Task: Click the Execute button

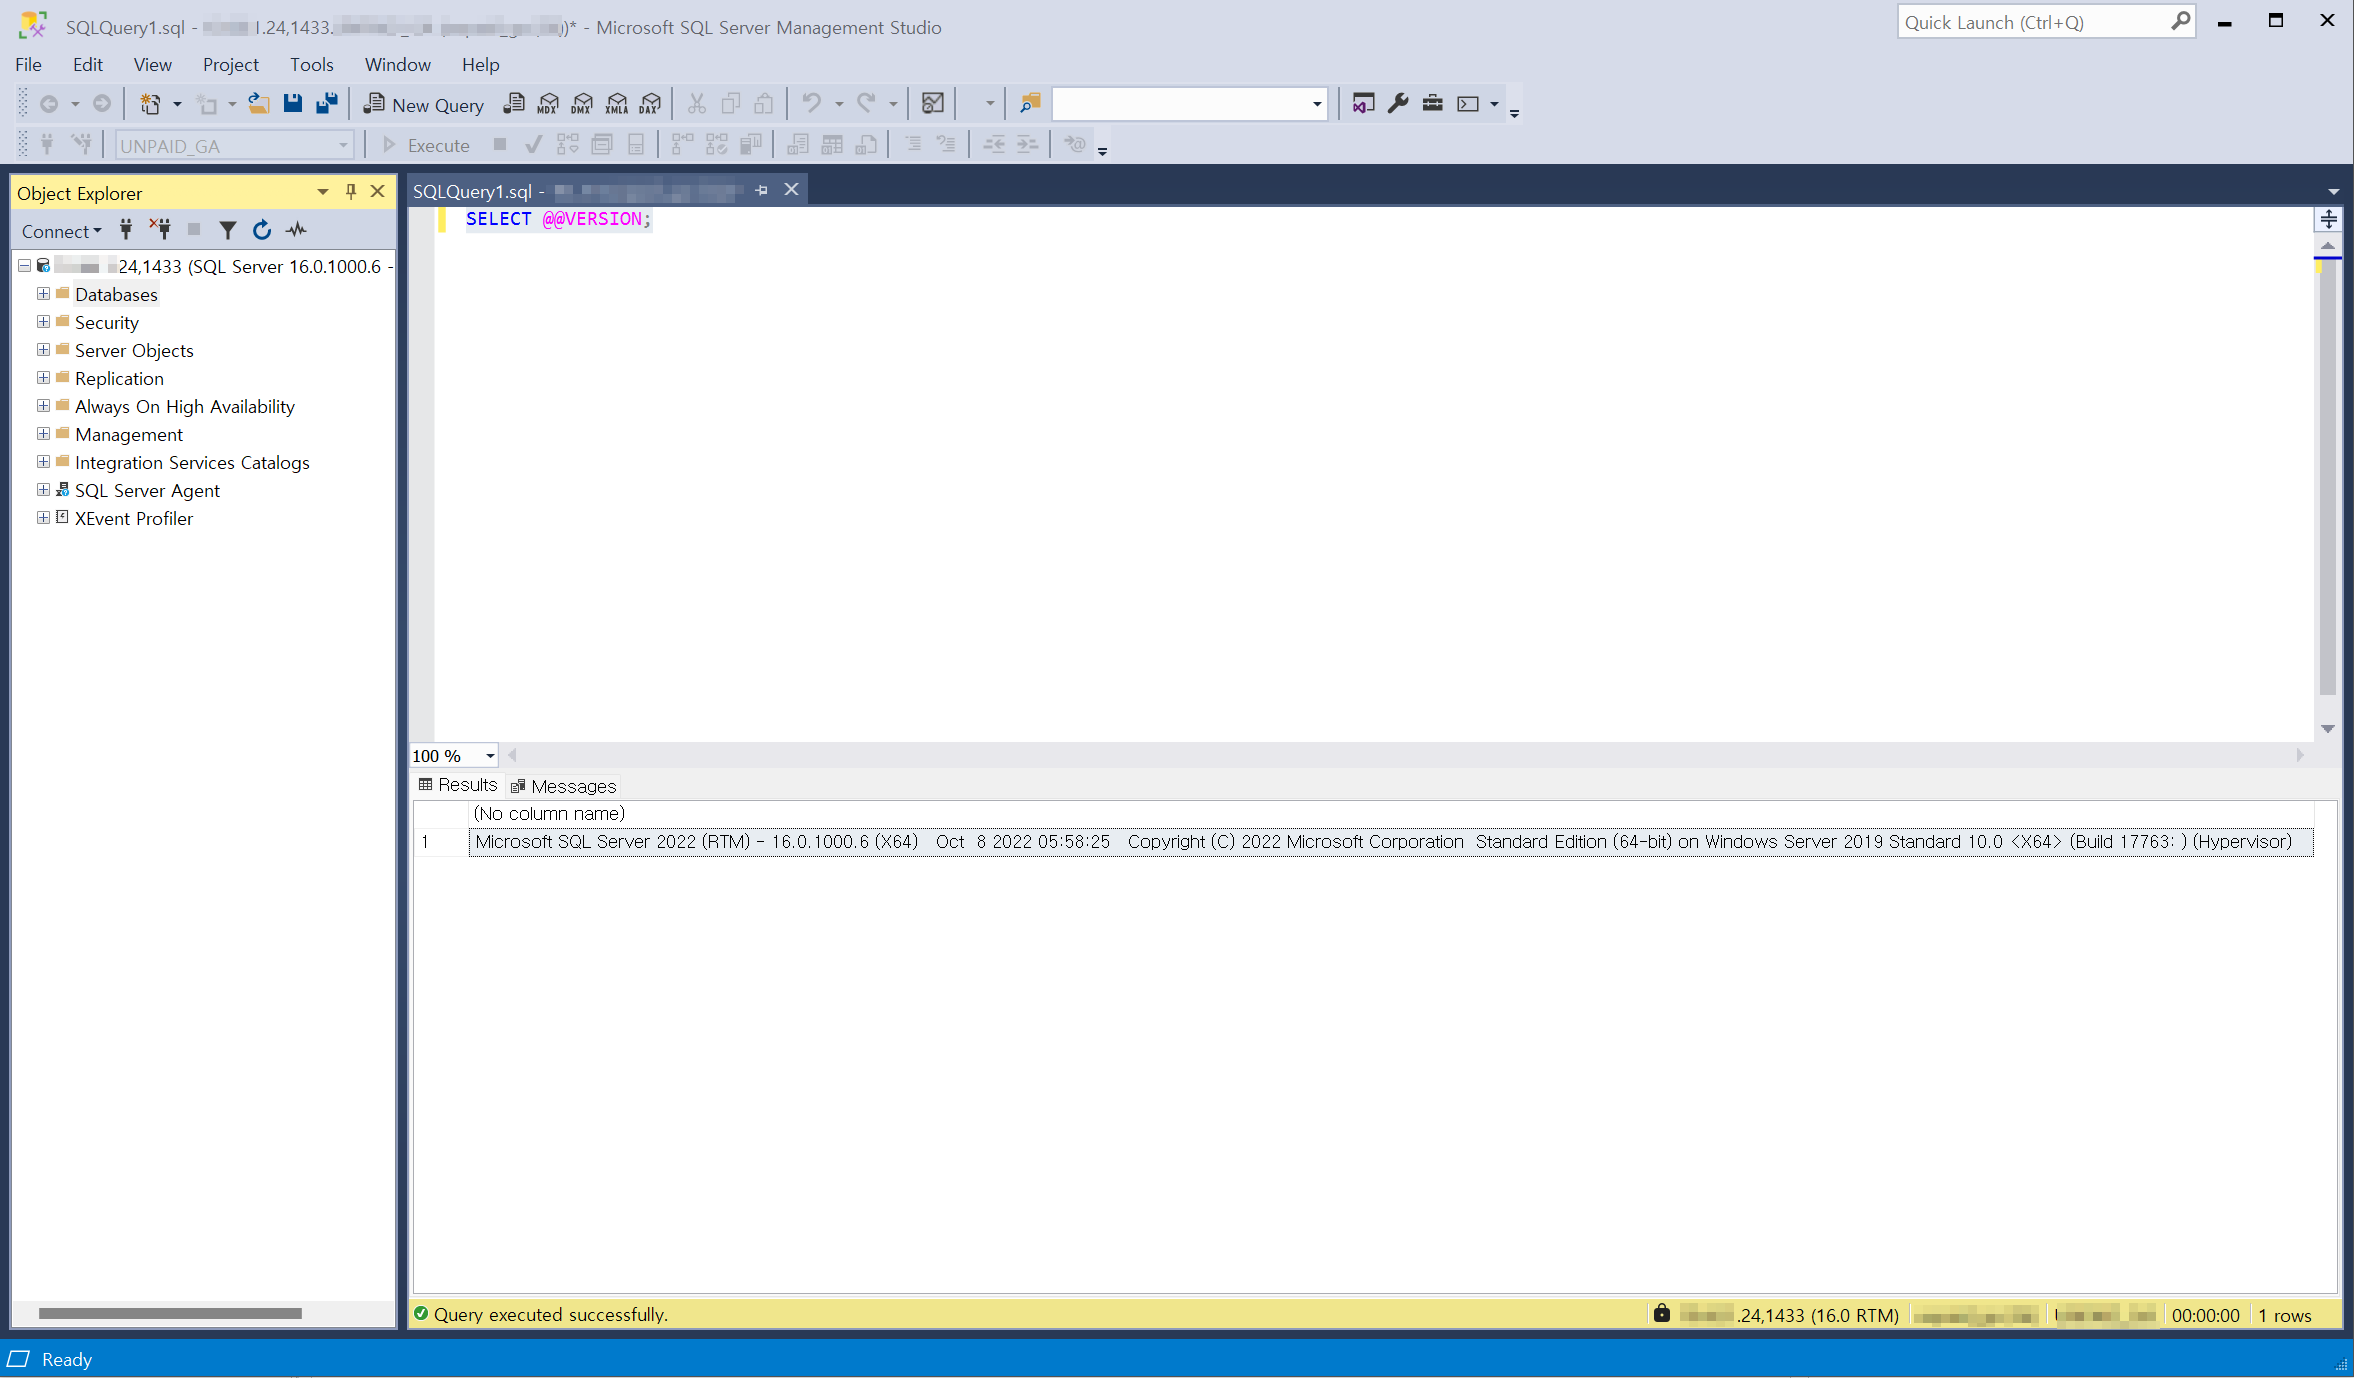Action: [x=426, y=146]
